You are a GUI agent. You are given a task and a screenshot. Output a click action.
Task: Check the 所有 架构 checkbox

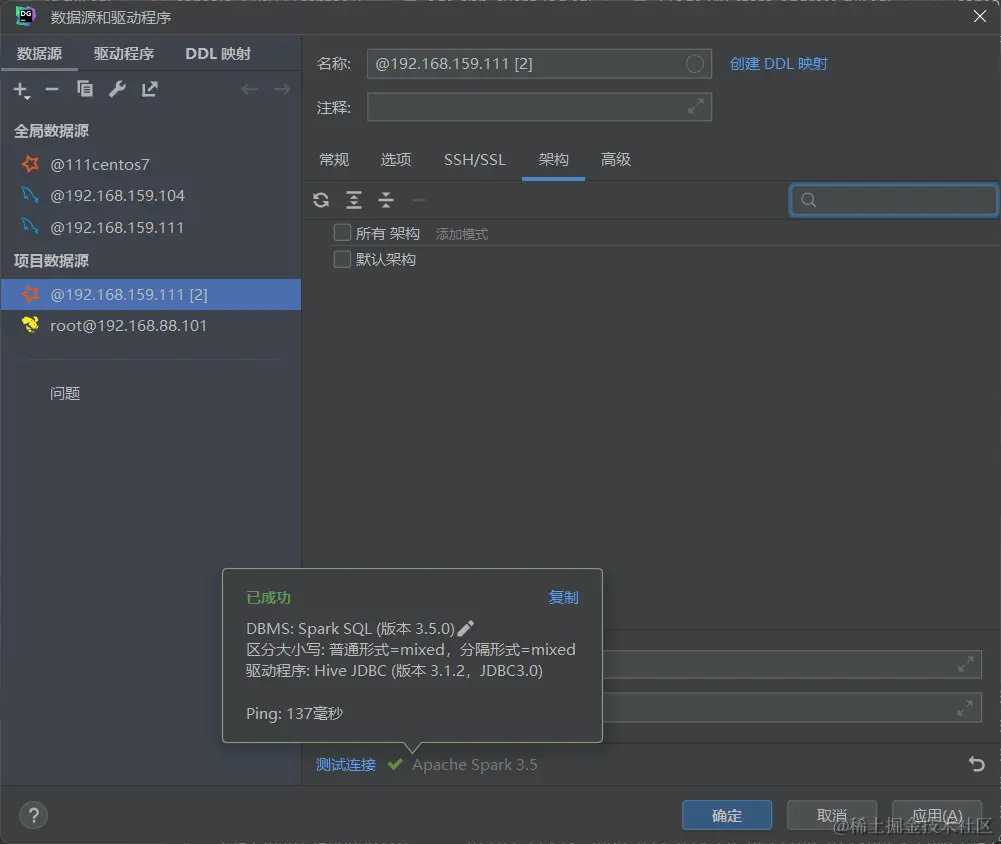click(x=342, y=232)
